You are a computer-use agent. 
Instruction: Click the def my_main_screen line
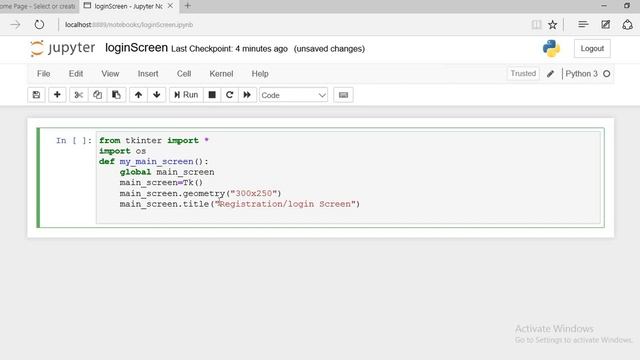point(153,162)
